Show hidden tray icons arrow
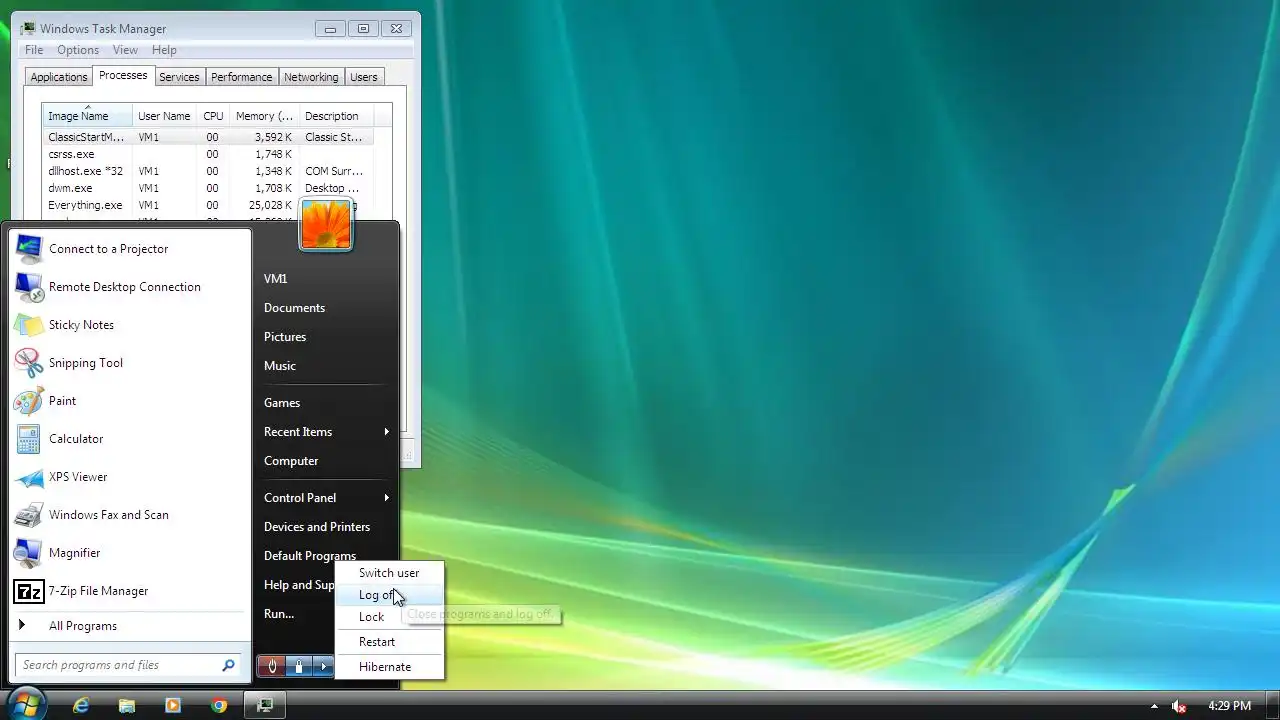Screen dimensions: 1280x720 point(1154,706)
